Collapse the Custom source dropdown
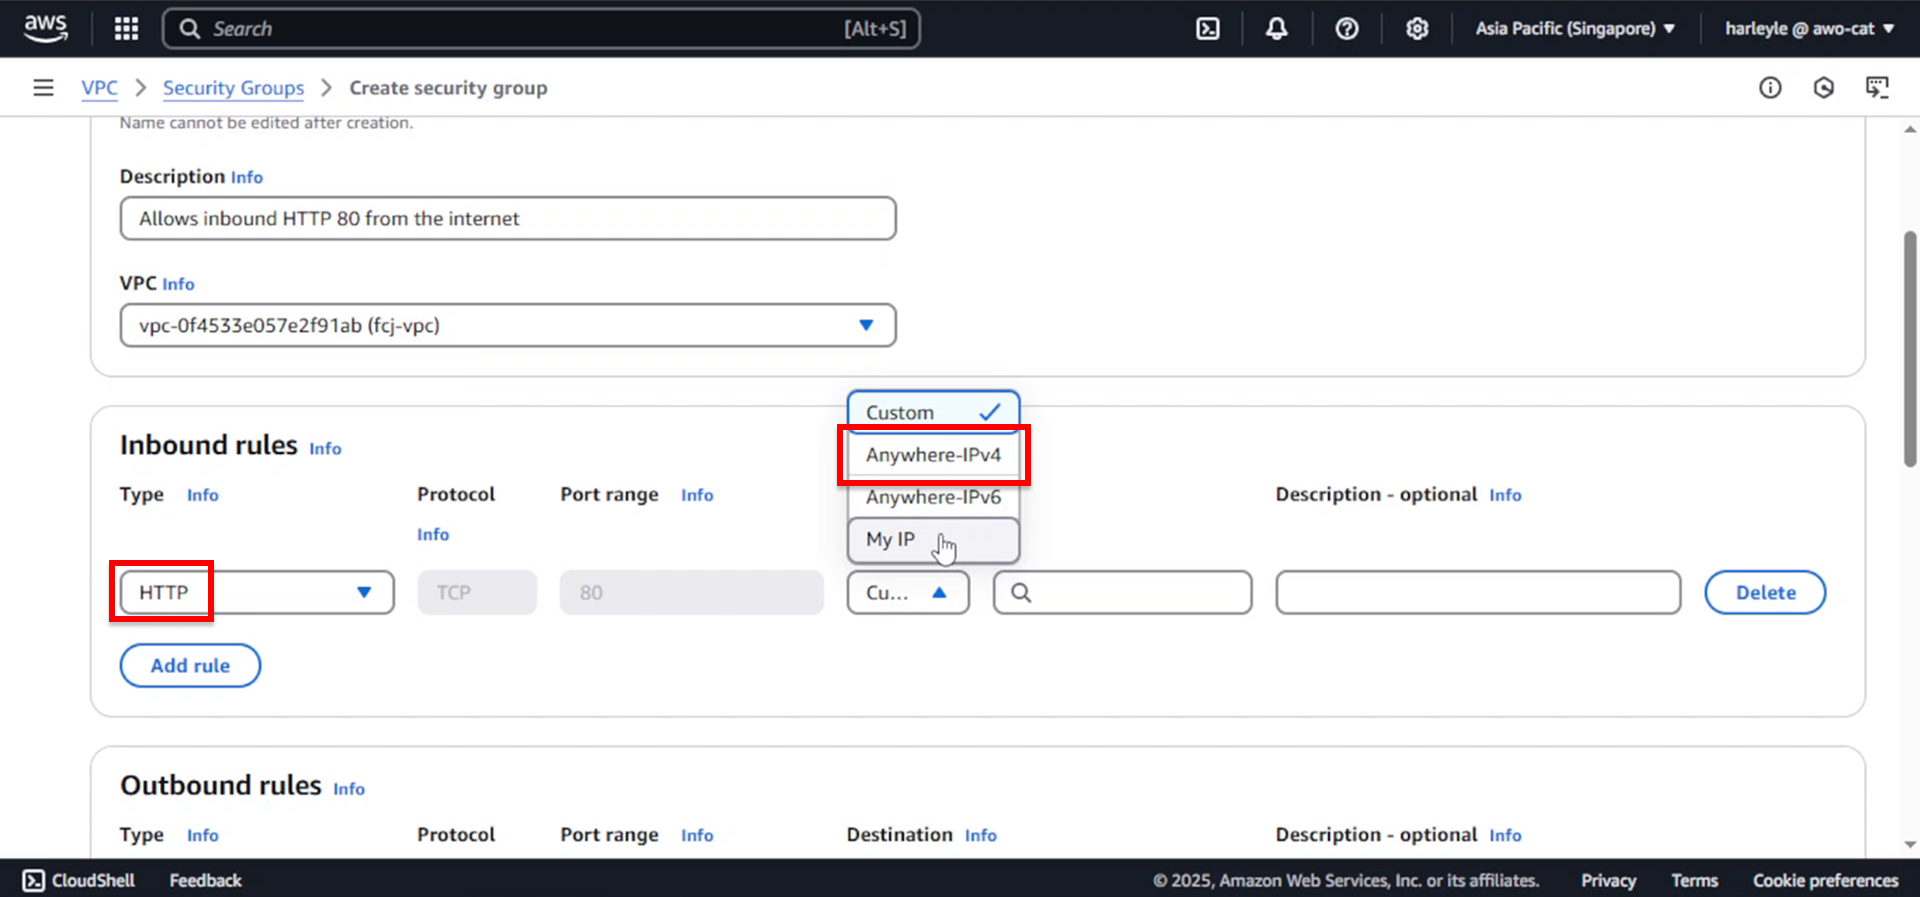The height and width of the screenshot is (897, 1920). (x=908, y=593)
